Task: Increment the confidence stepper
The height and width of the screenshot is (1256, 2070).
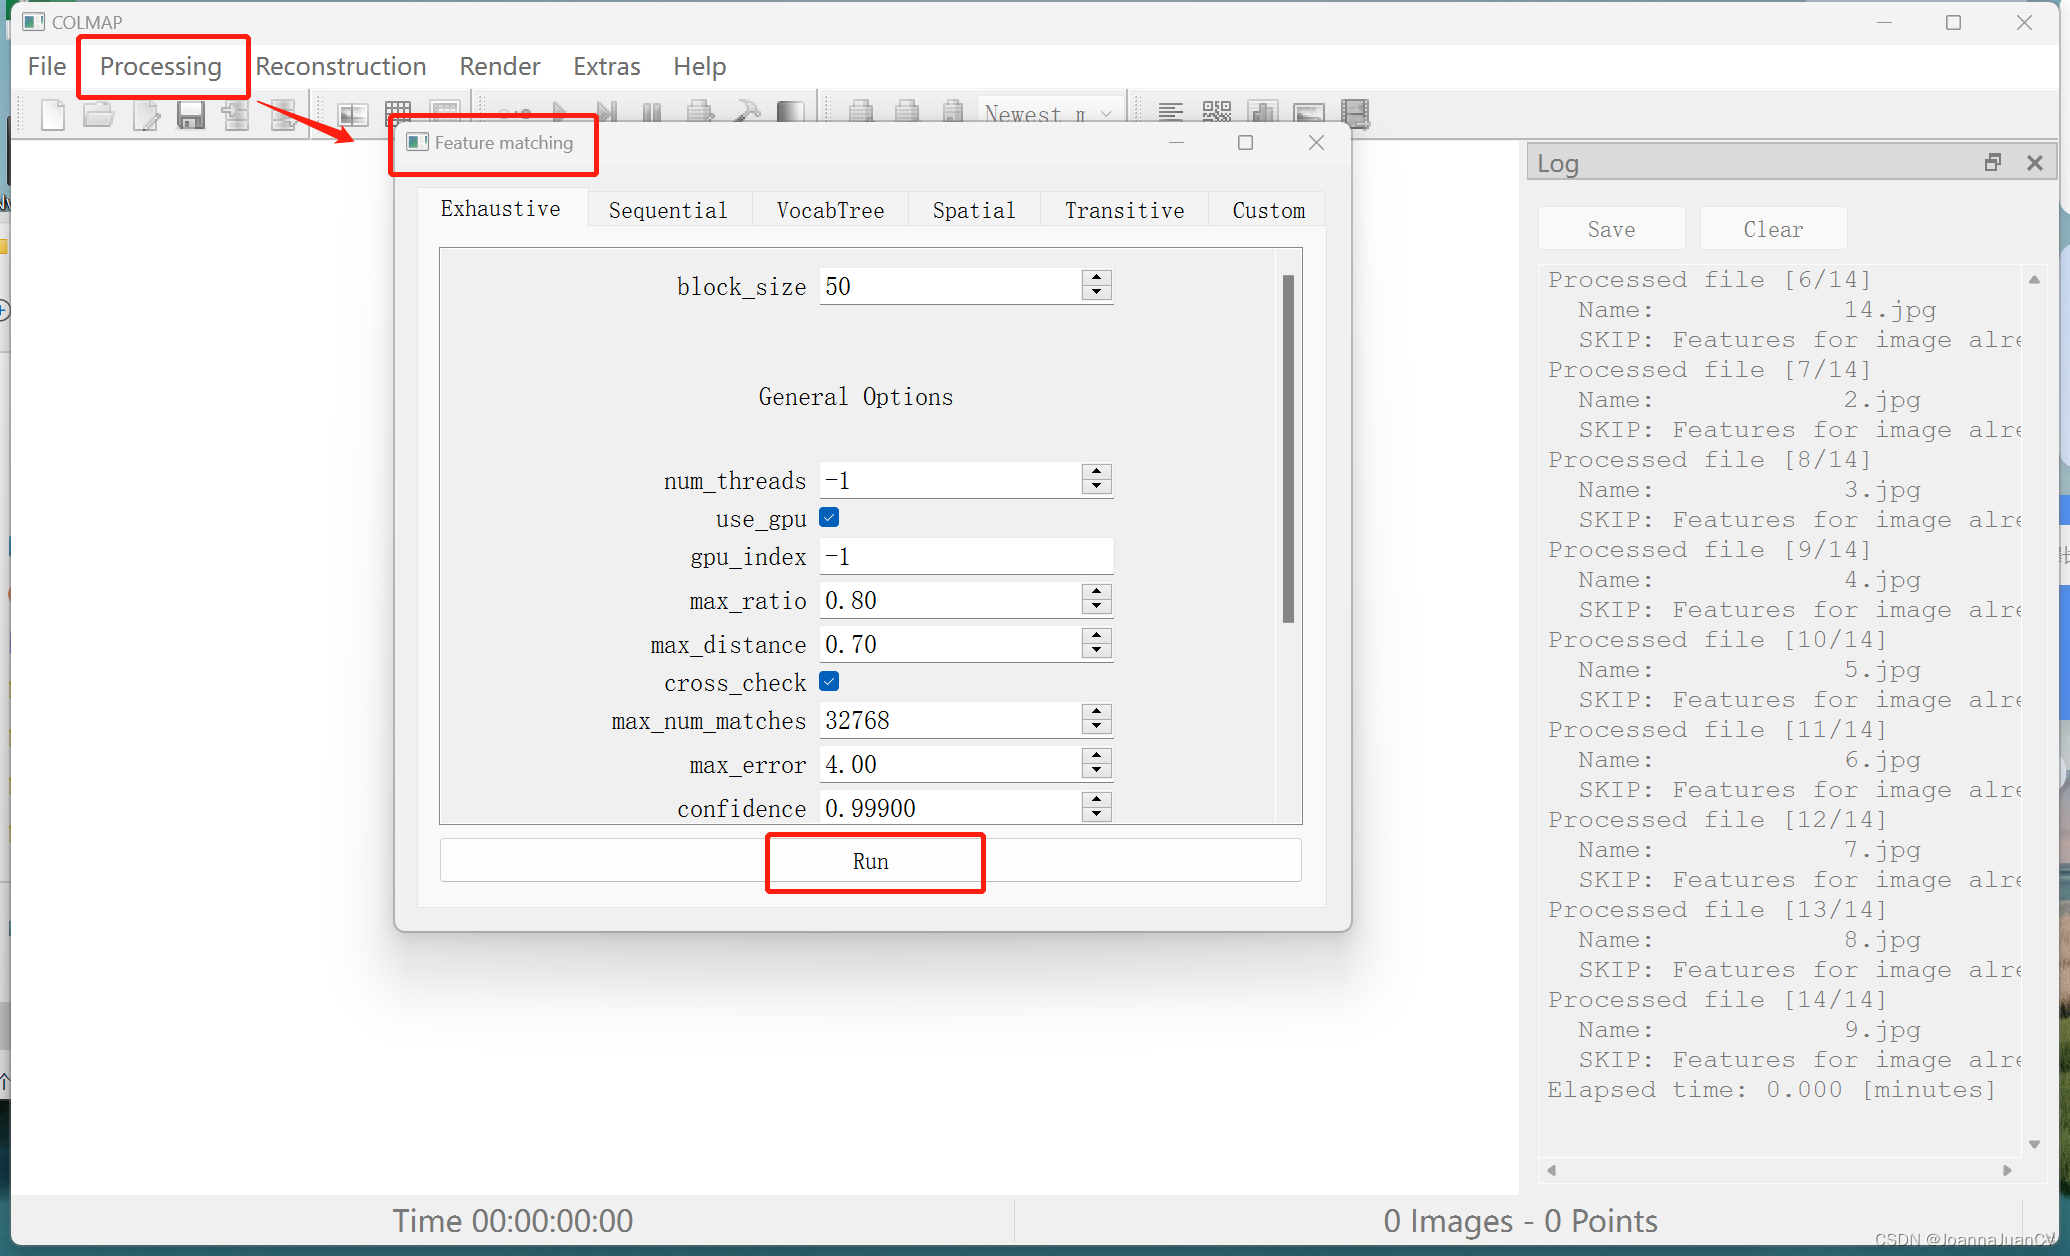Action: coord(1097,799)
